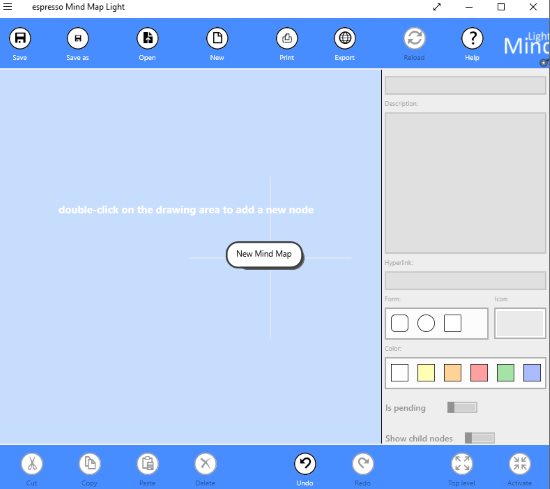
Task: Paste node with Paste icon
Action: point(147,464)
